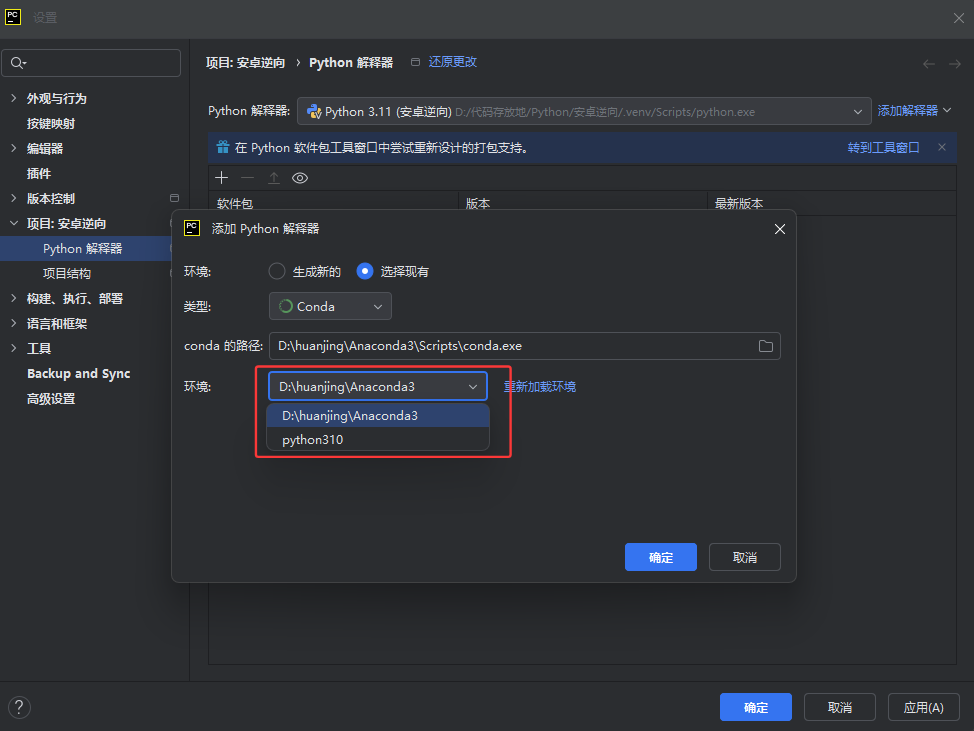974x731 pixels.
Task: Navigate back with left arrow icon
Action: pyautogui.click(x=929, y=64)
